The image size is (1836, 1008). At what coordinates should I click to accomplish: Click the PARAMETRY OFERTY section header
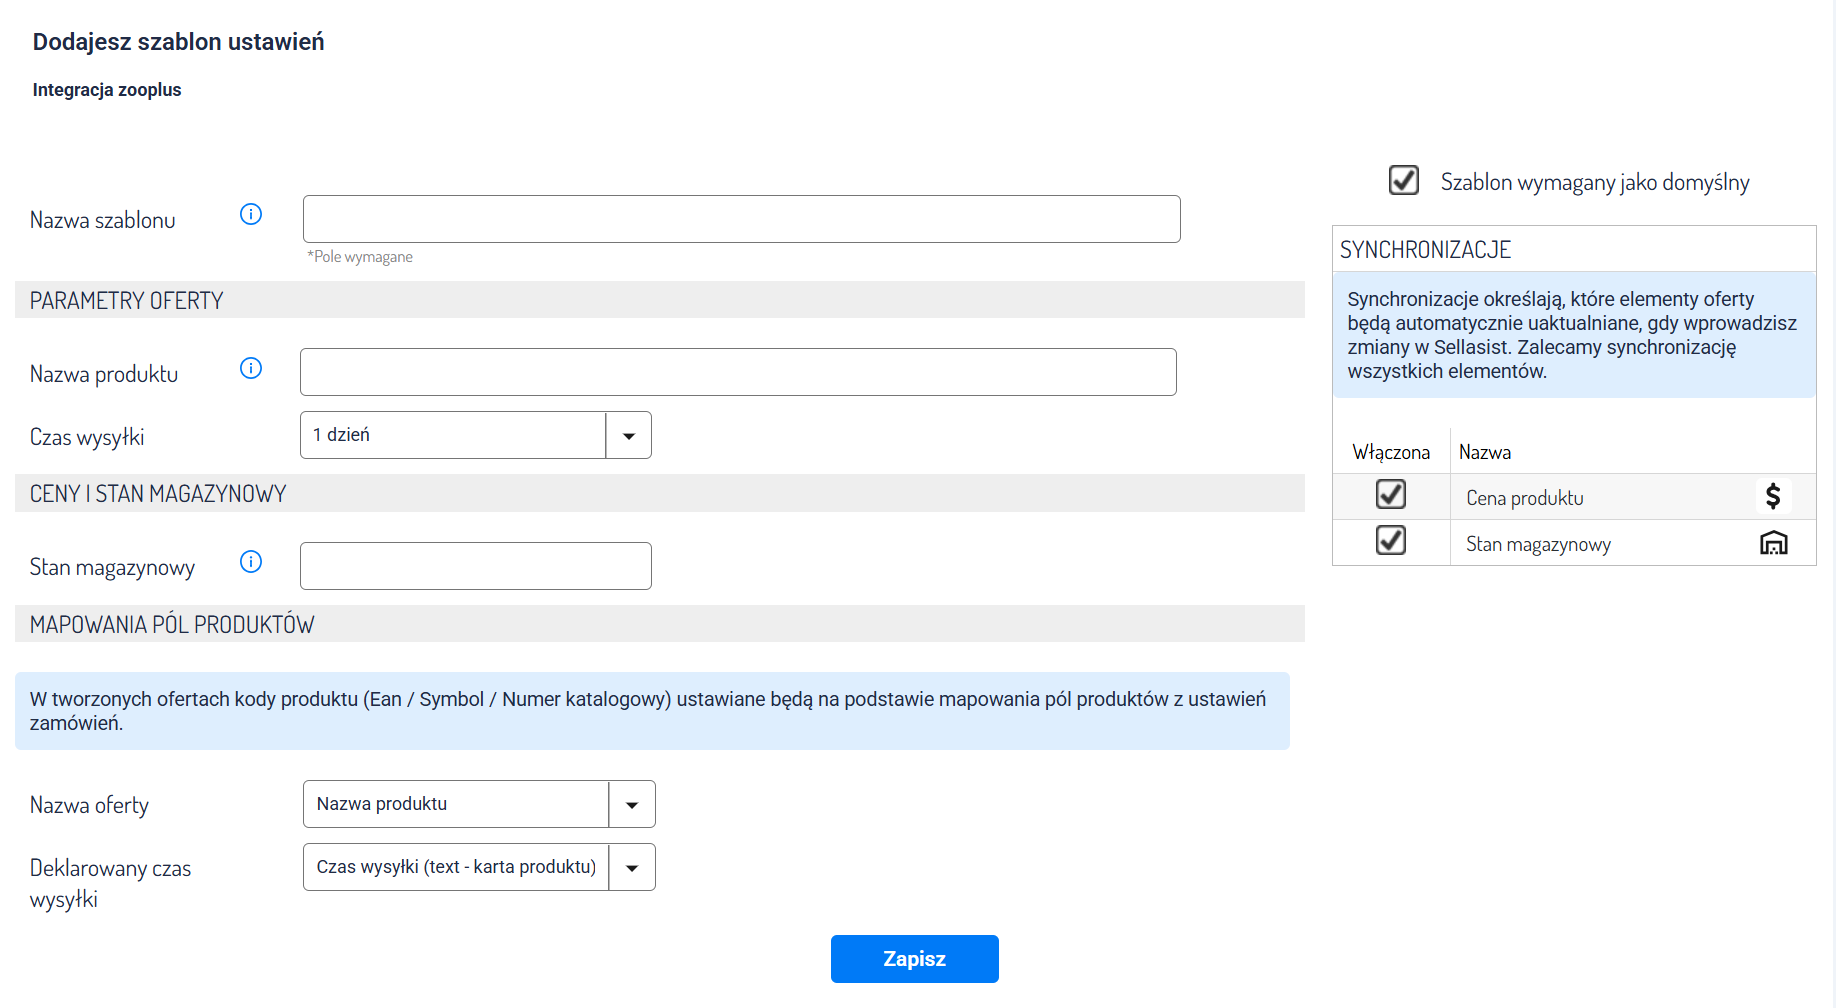point(127,301)
